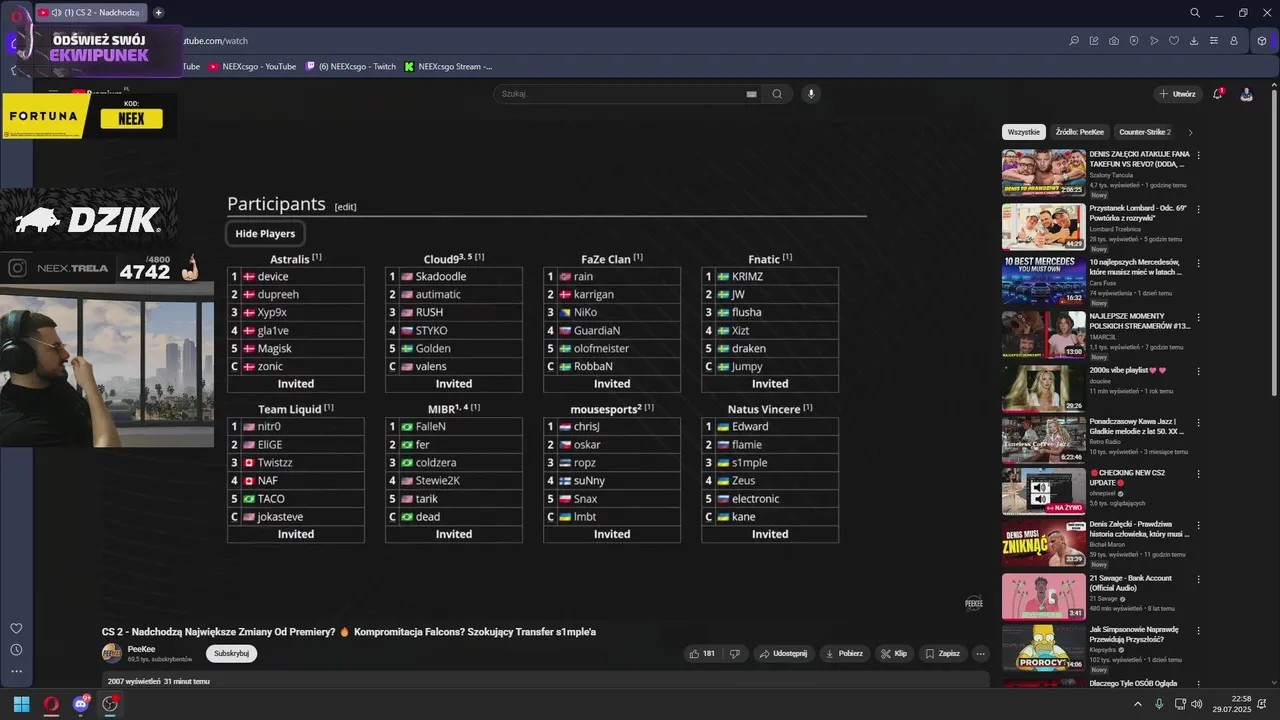Open the sidebar history clock icon

click(x=16, y=650)
